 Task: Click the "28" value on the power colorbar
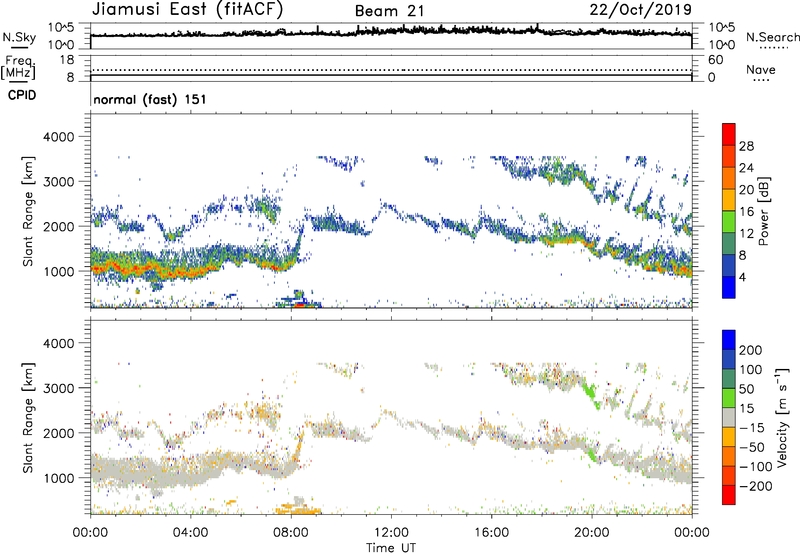pyautogui.click(x=746, y=146)
